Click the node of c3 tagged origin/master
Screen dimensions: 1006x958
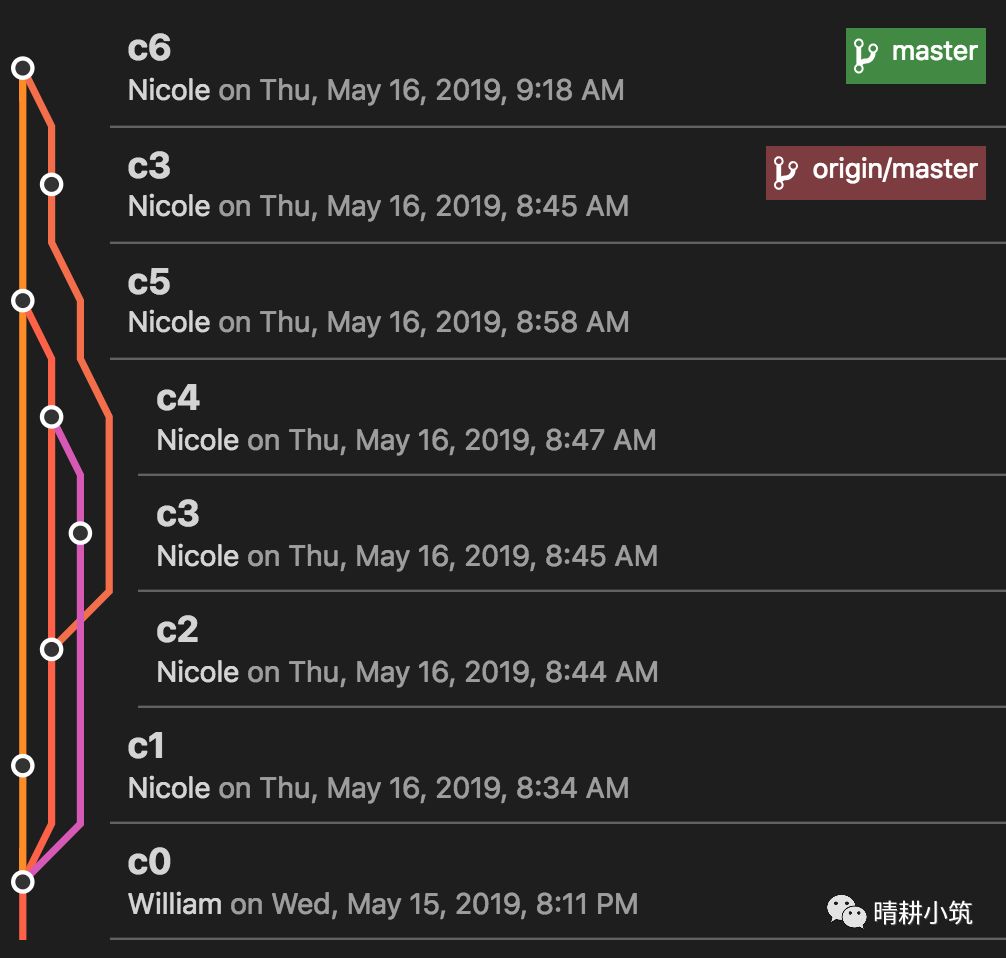(51, 184)
